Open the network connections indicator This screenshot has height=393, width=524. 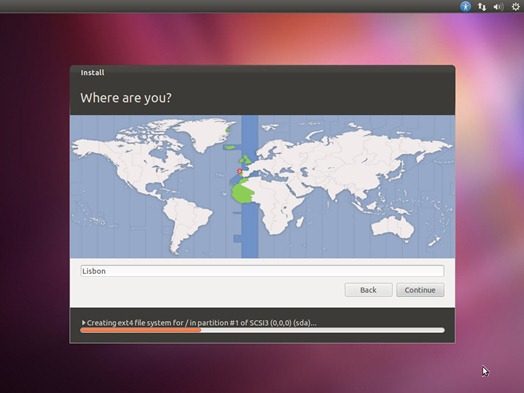tap(482, 7)
